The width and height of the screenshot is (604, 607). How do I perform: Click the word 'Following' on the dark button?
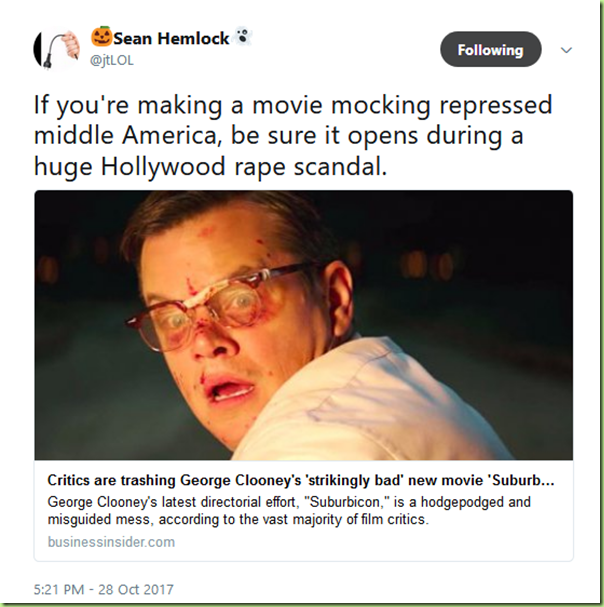[491, 50]
